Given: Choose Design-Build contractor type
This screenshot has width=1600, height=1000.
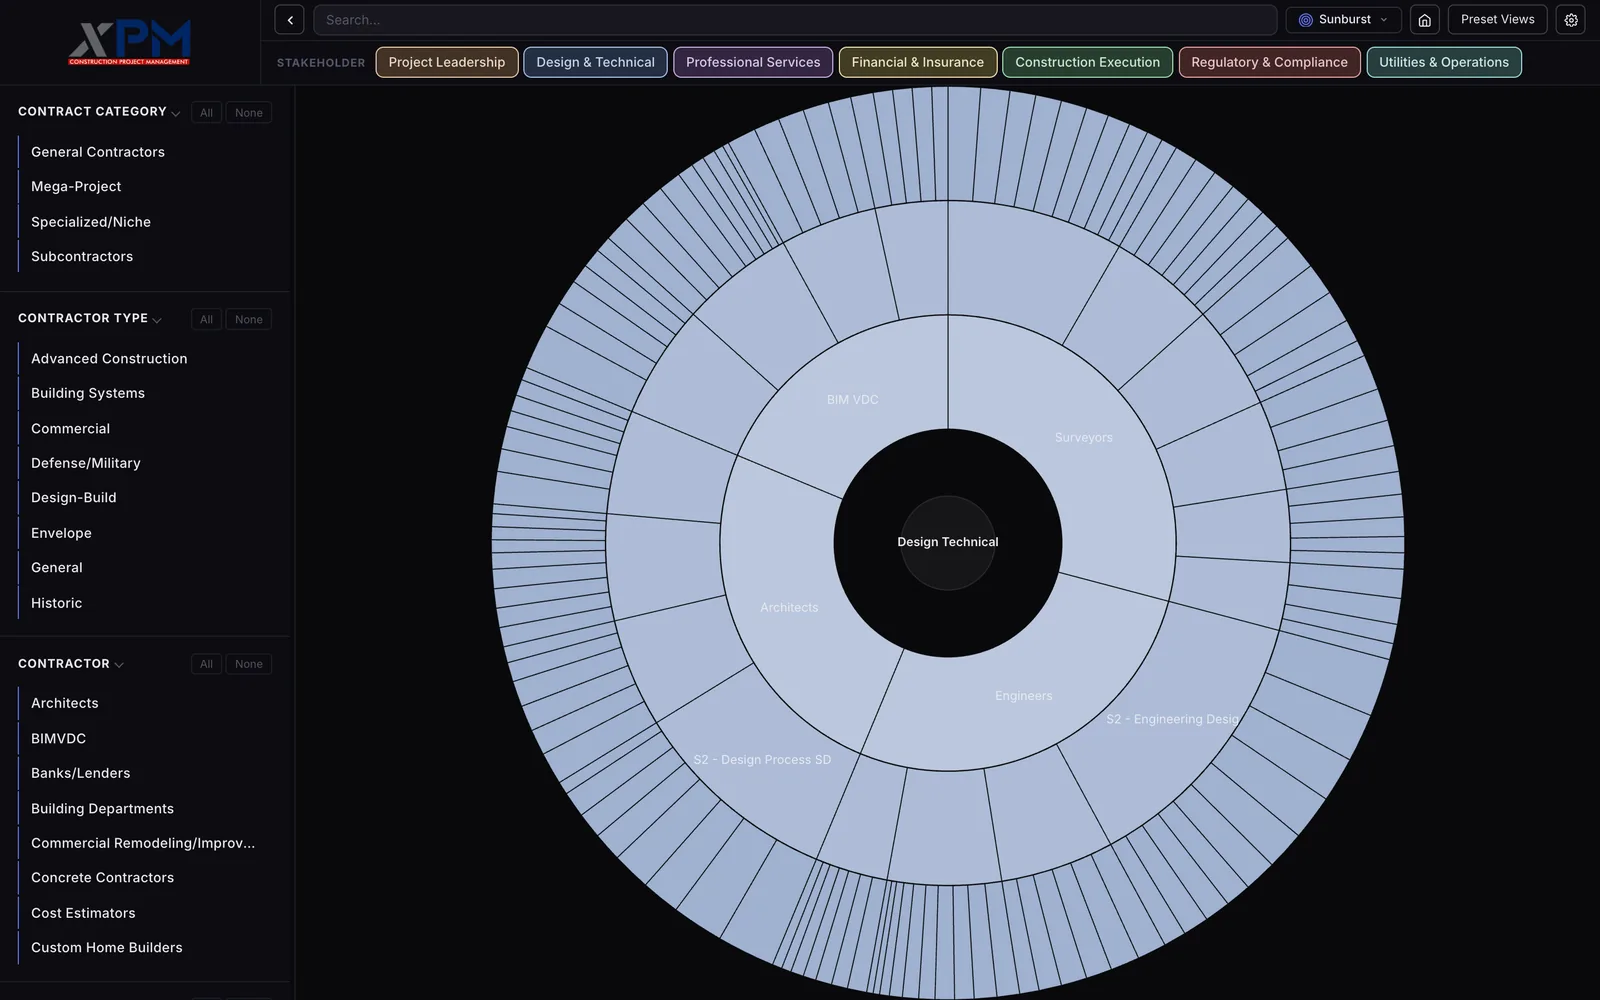Looking at the screenshot, I should click(74, 497).
